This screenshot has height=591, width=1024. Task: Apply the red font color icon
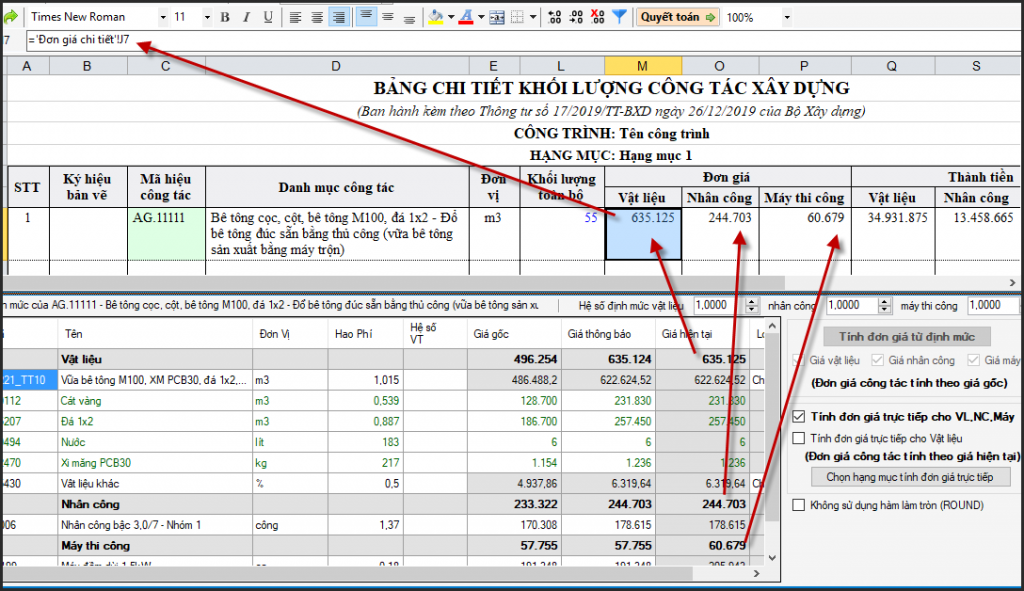pyautogui.click(x=466, y=17)
